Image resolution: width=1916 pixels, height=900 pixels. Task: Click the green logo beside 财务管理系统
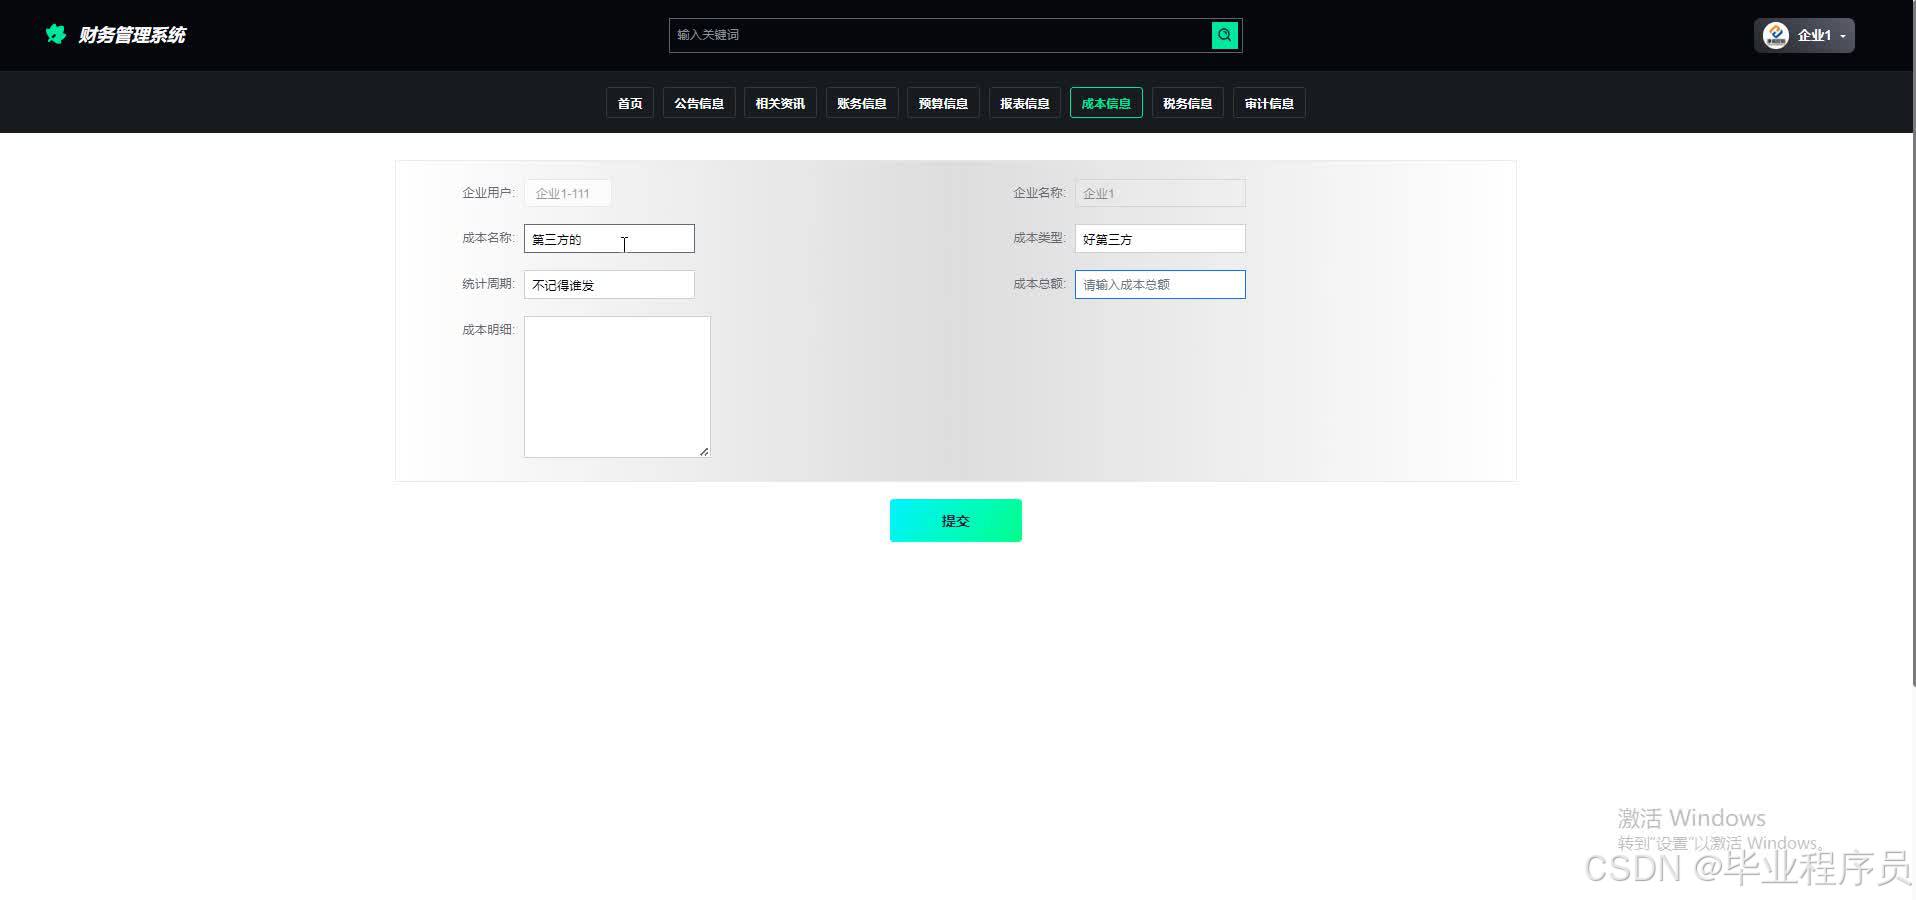click(x=56, y=34)
